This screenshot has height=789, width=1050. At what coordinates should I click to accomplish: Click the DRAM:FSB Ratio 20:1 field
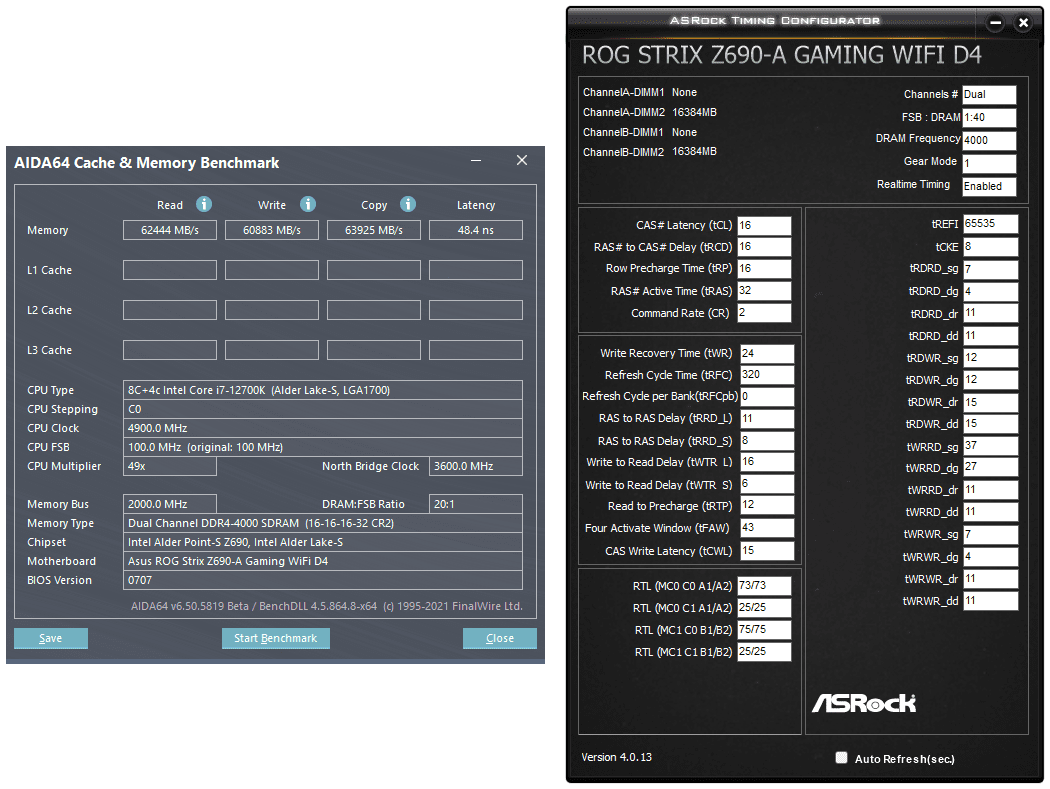pos(476,504)
